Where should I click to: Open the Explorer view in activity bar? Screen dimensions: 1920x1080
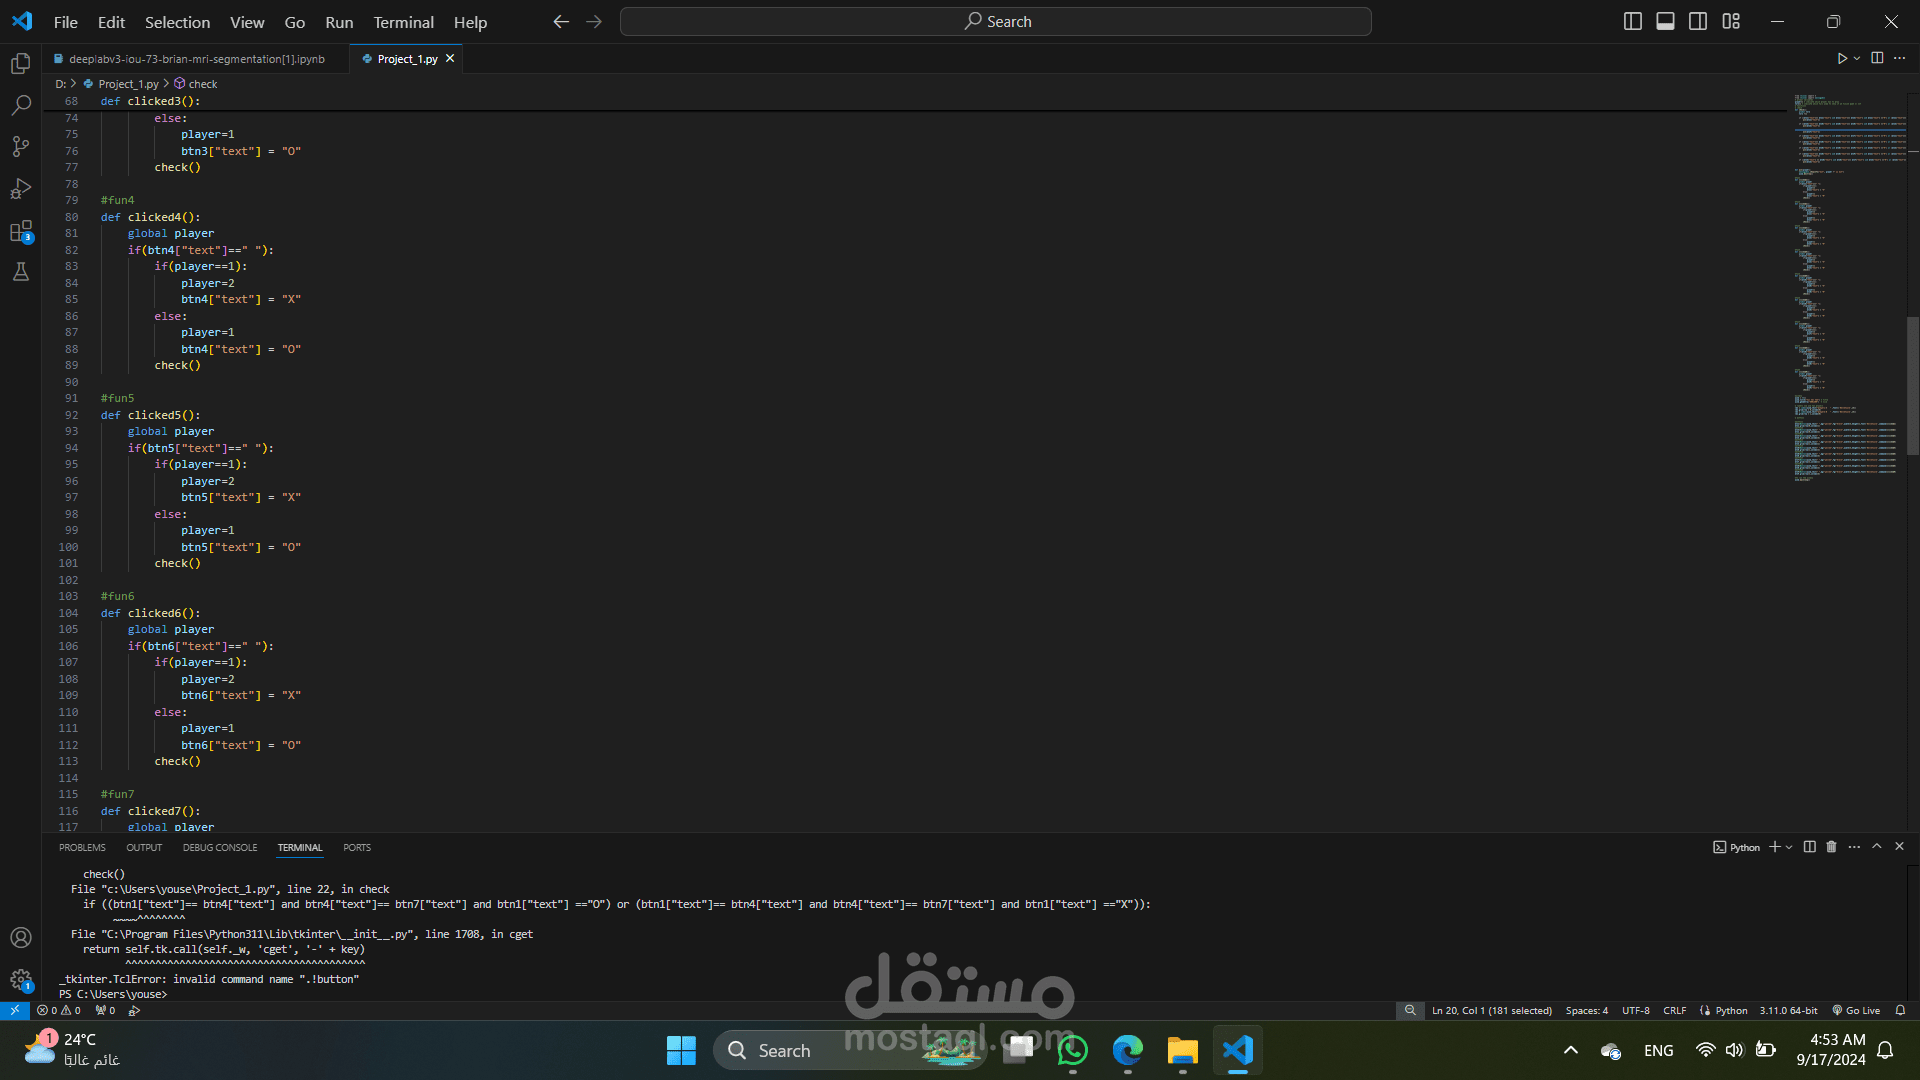pyautogui.click(x=21, y=64)
